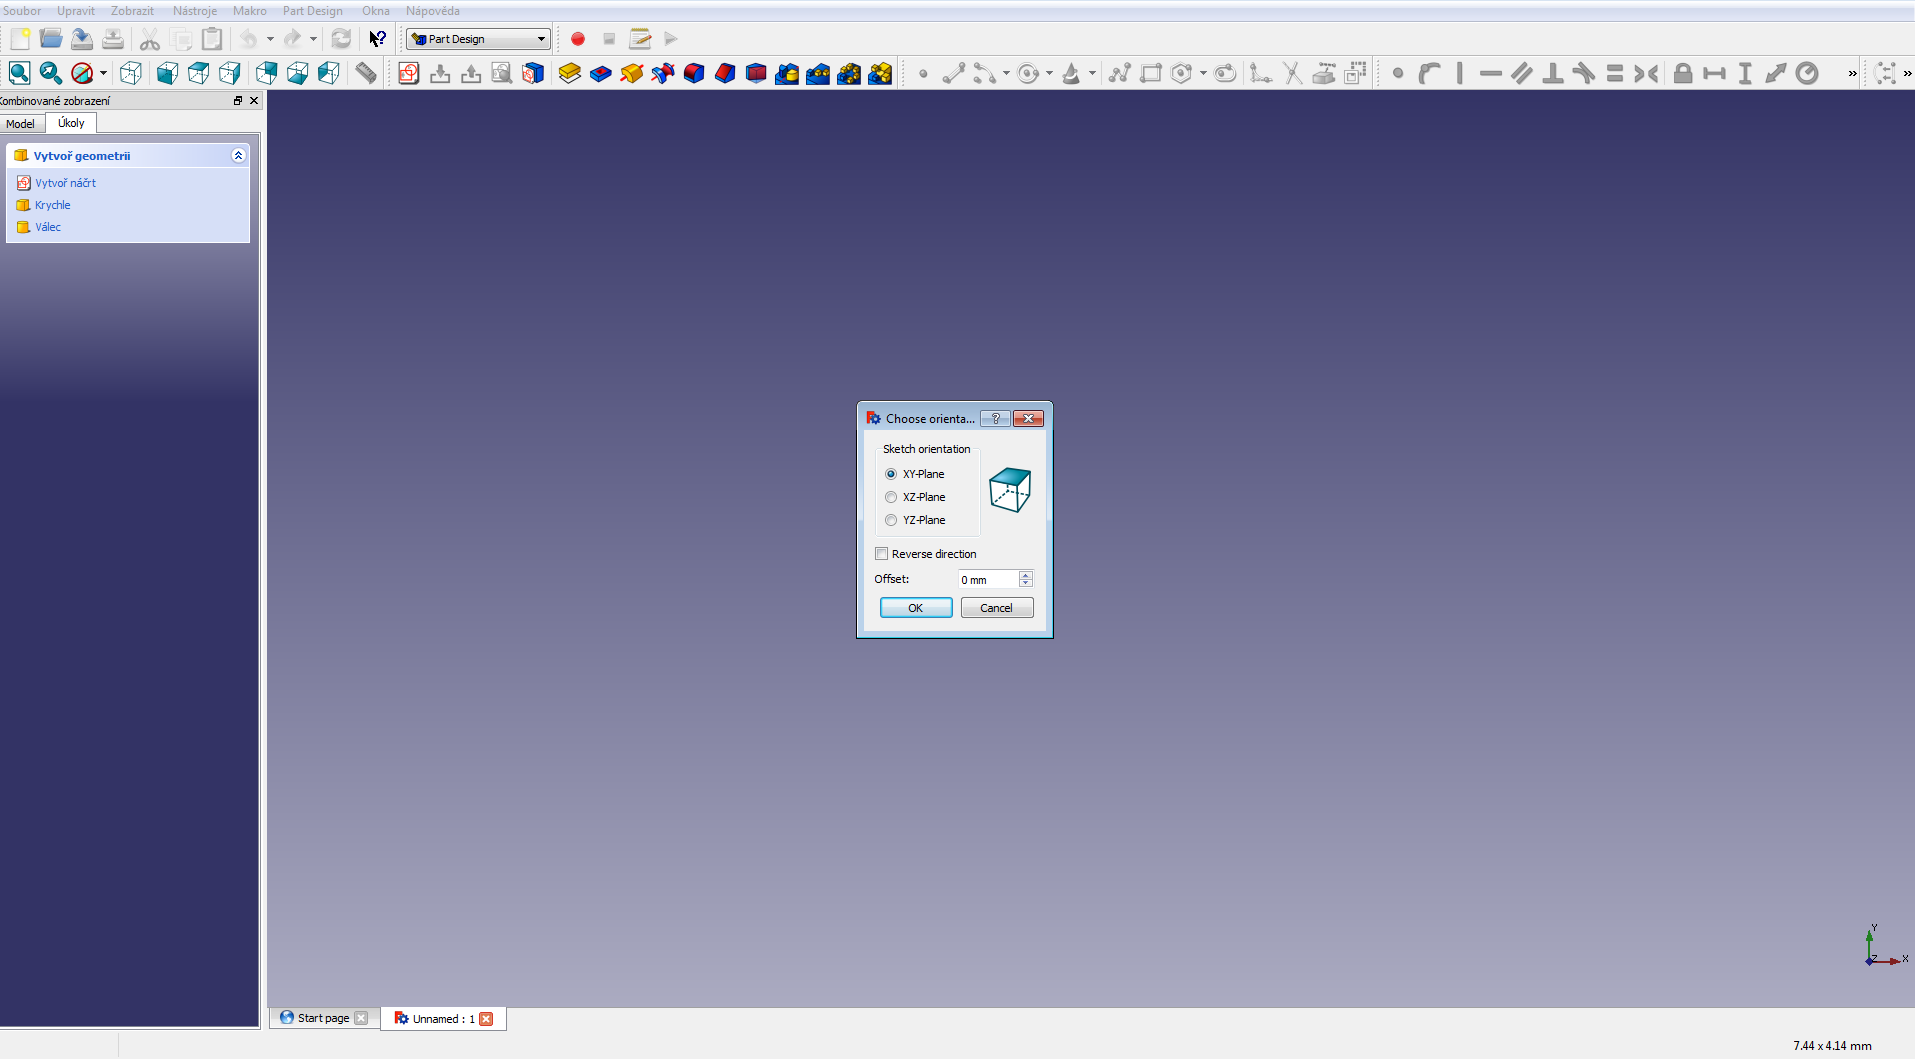Screen dimensions: 1915x1059
Task: Switch to the Model tab
Action: click(x=21, y=124)
